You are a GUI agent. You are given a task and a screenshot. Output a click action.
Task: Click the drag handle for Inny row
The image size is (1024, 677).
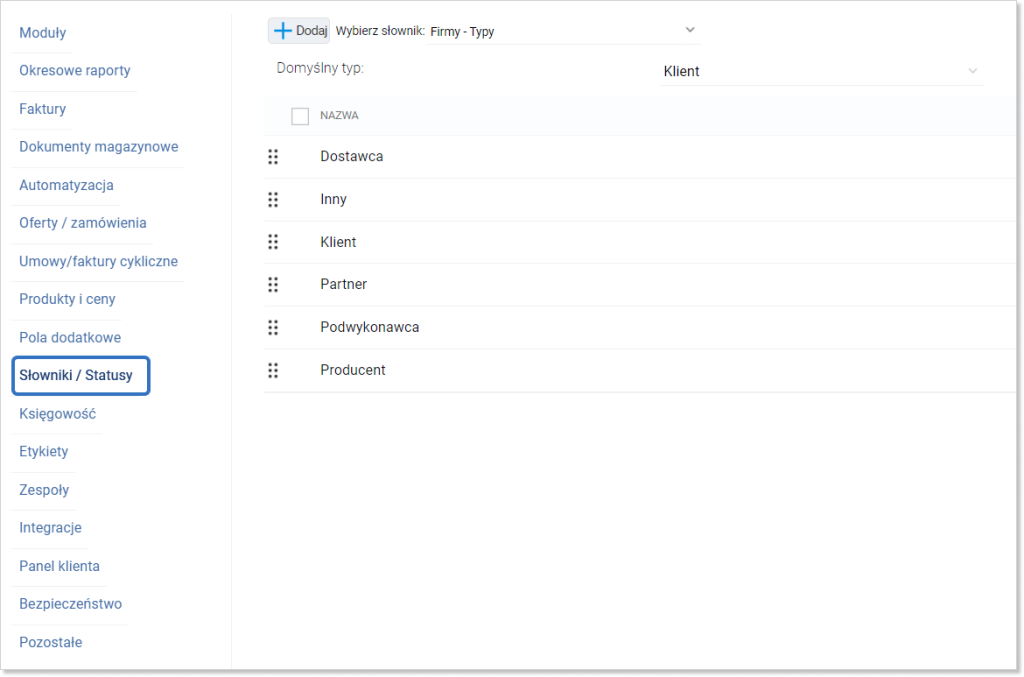click(273, 200)
